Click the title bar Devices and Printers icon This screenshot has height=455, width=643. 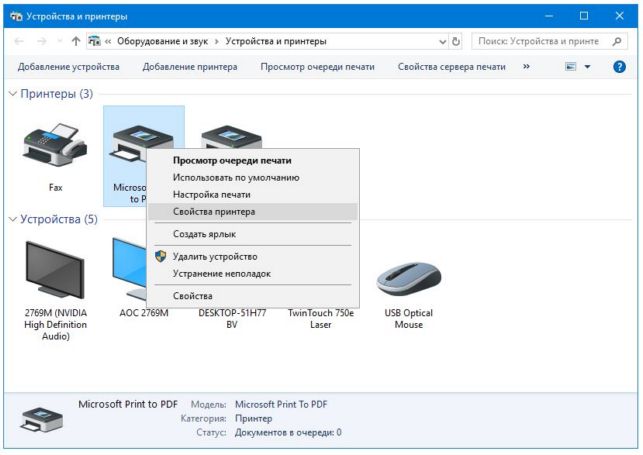pyautogui.click(x=16, y=16)
